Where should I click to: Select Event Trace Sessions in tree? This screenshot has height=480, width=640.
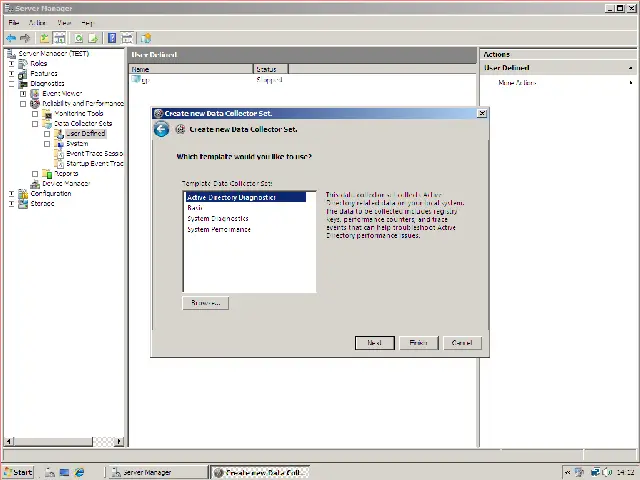[x=94, y=153]
